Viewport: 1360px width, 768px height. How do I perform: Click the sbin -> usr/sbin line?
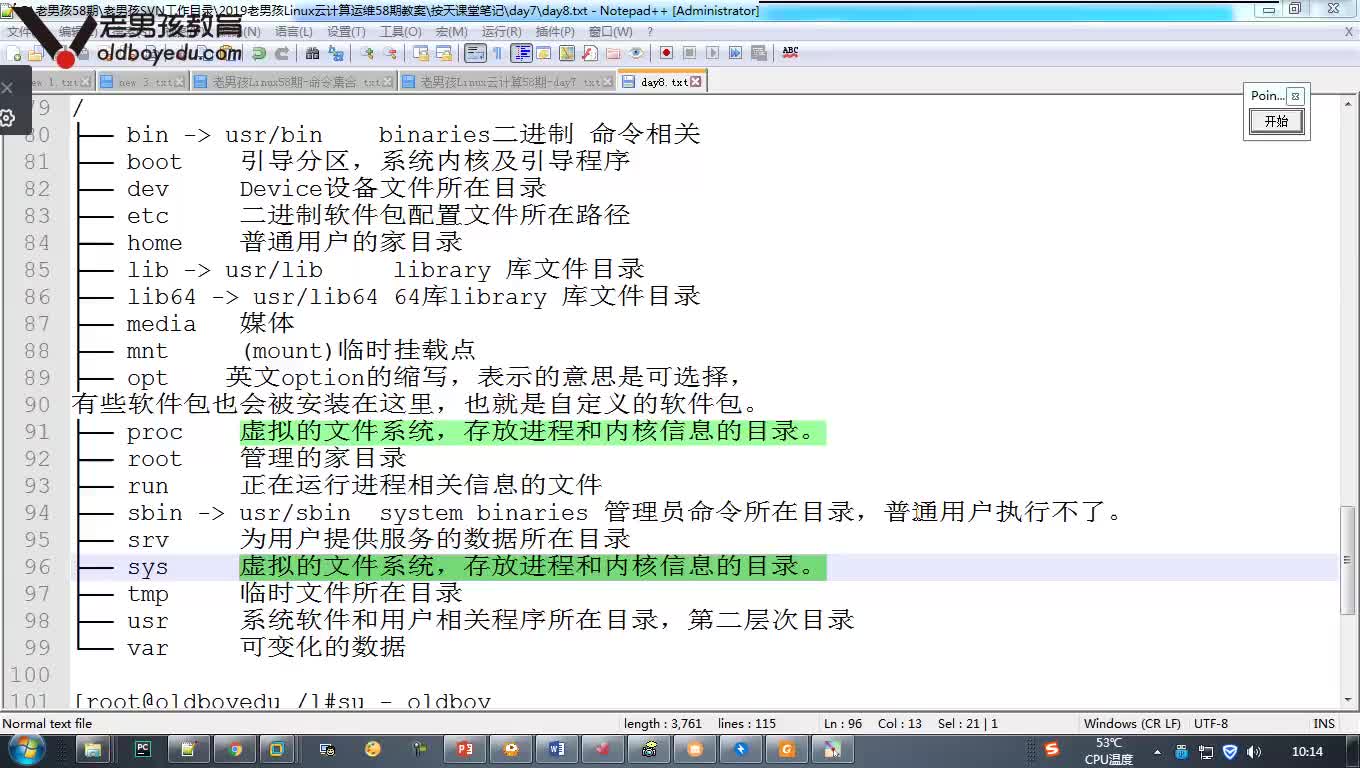click(x=600, y=513)
